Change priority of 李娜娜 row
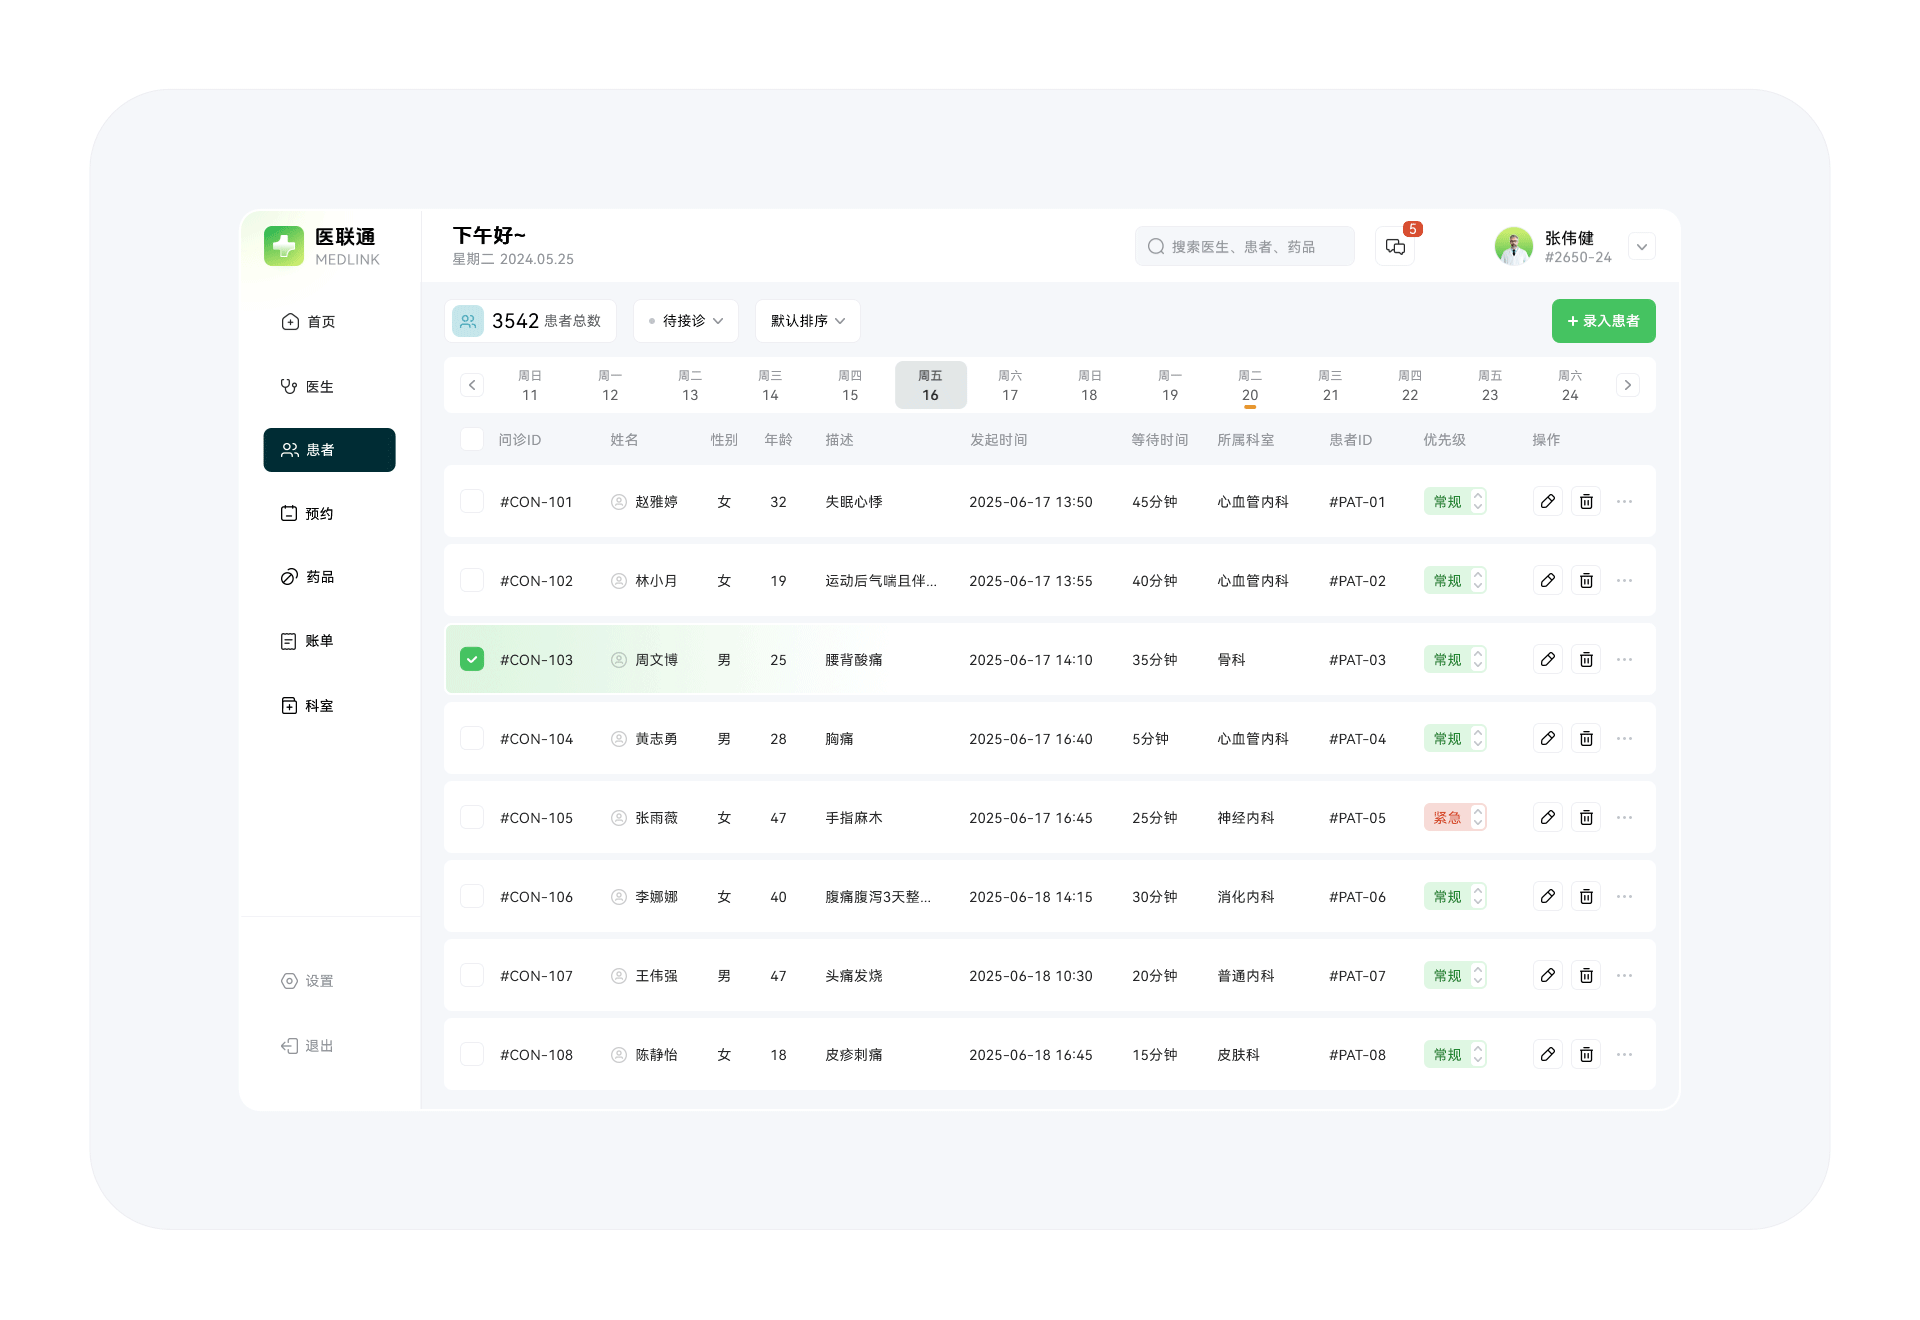The image size is (1920, 1320). [1455, 896]
